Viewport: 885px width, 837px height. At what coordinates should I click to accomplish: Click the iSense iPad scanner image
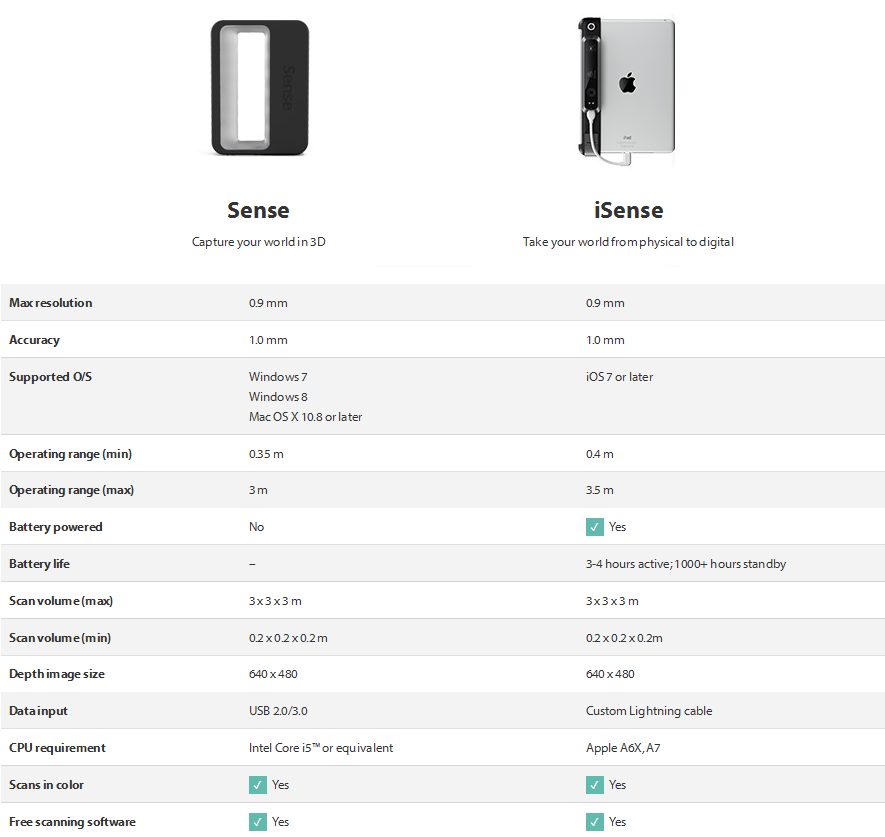(627, 91)
